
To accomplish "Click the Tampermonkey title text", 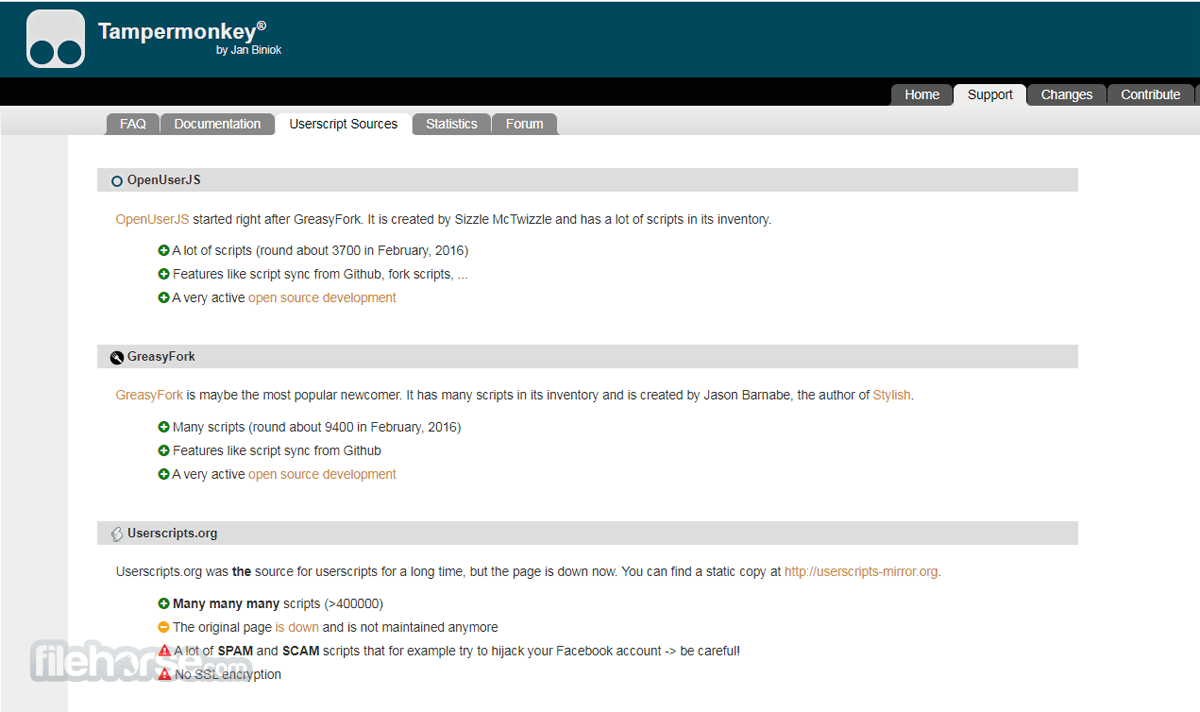I will [x=183, y=31].
